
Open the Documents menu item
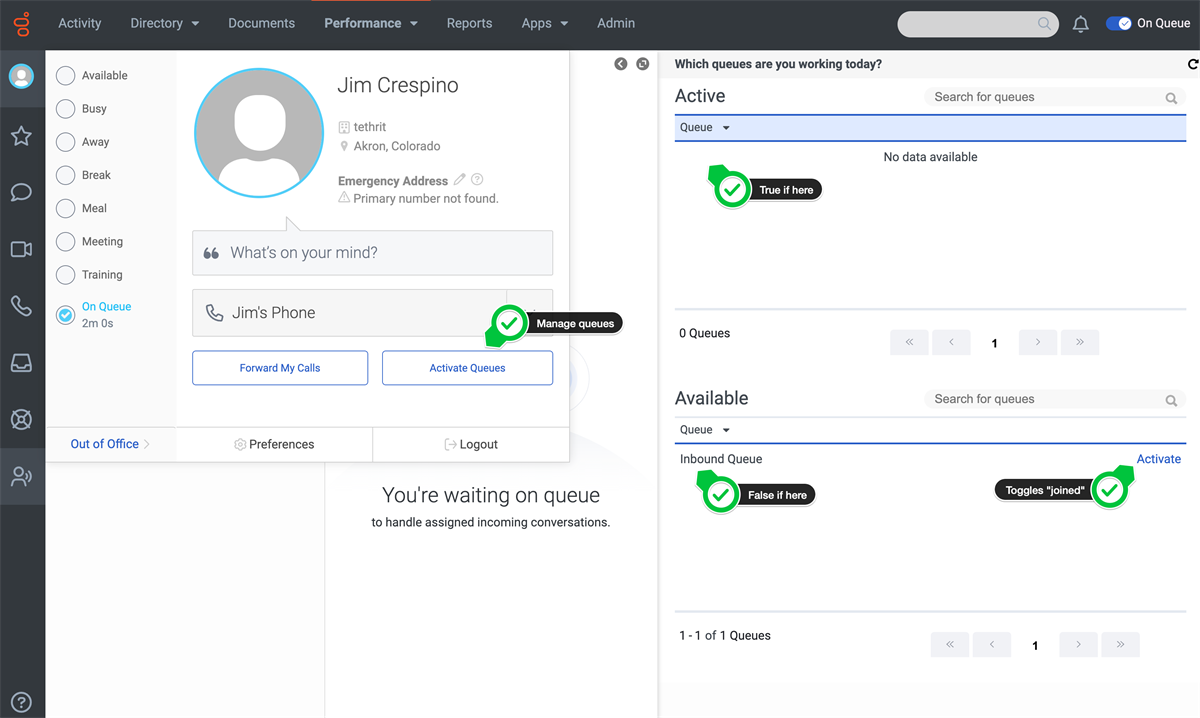(261, 23)
